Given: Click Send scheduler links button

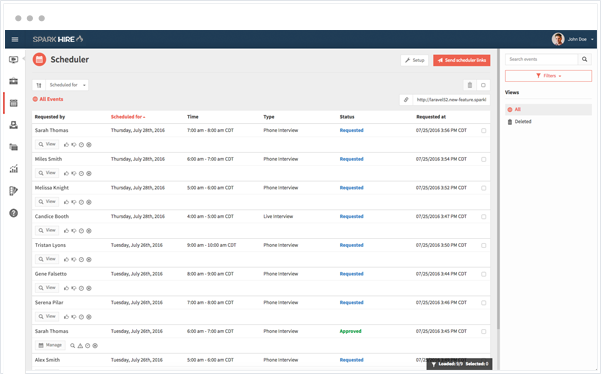Looking at the screenshot, I should point(461,60).
